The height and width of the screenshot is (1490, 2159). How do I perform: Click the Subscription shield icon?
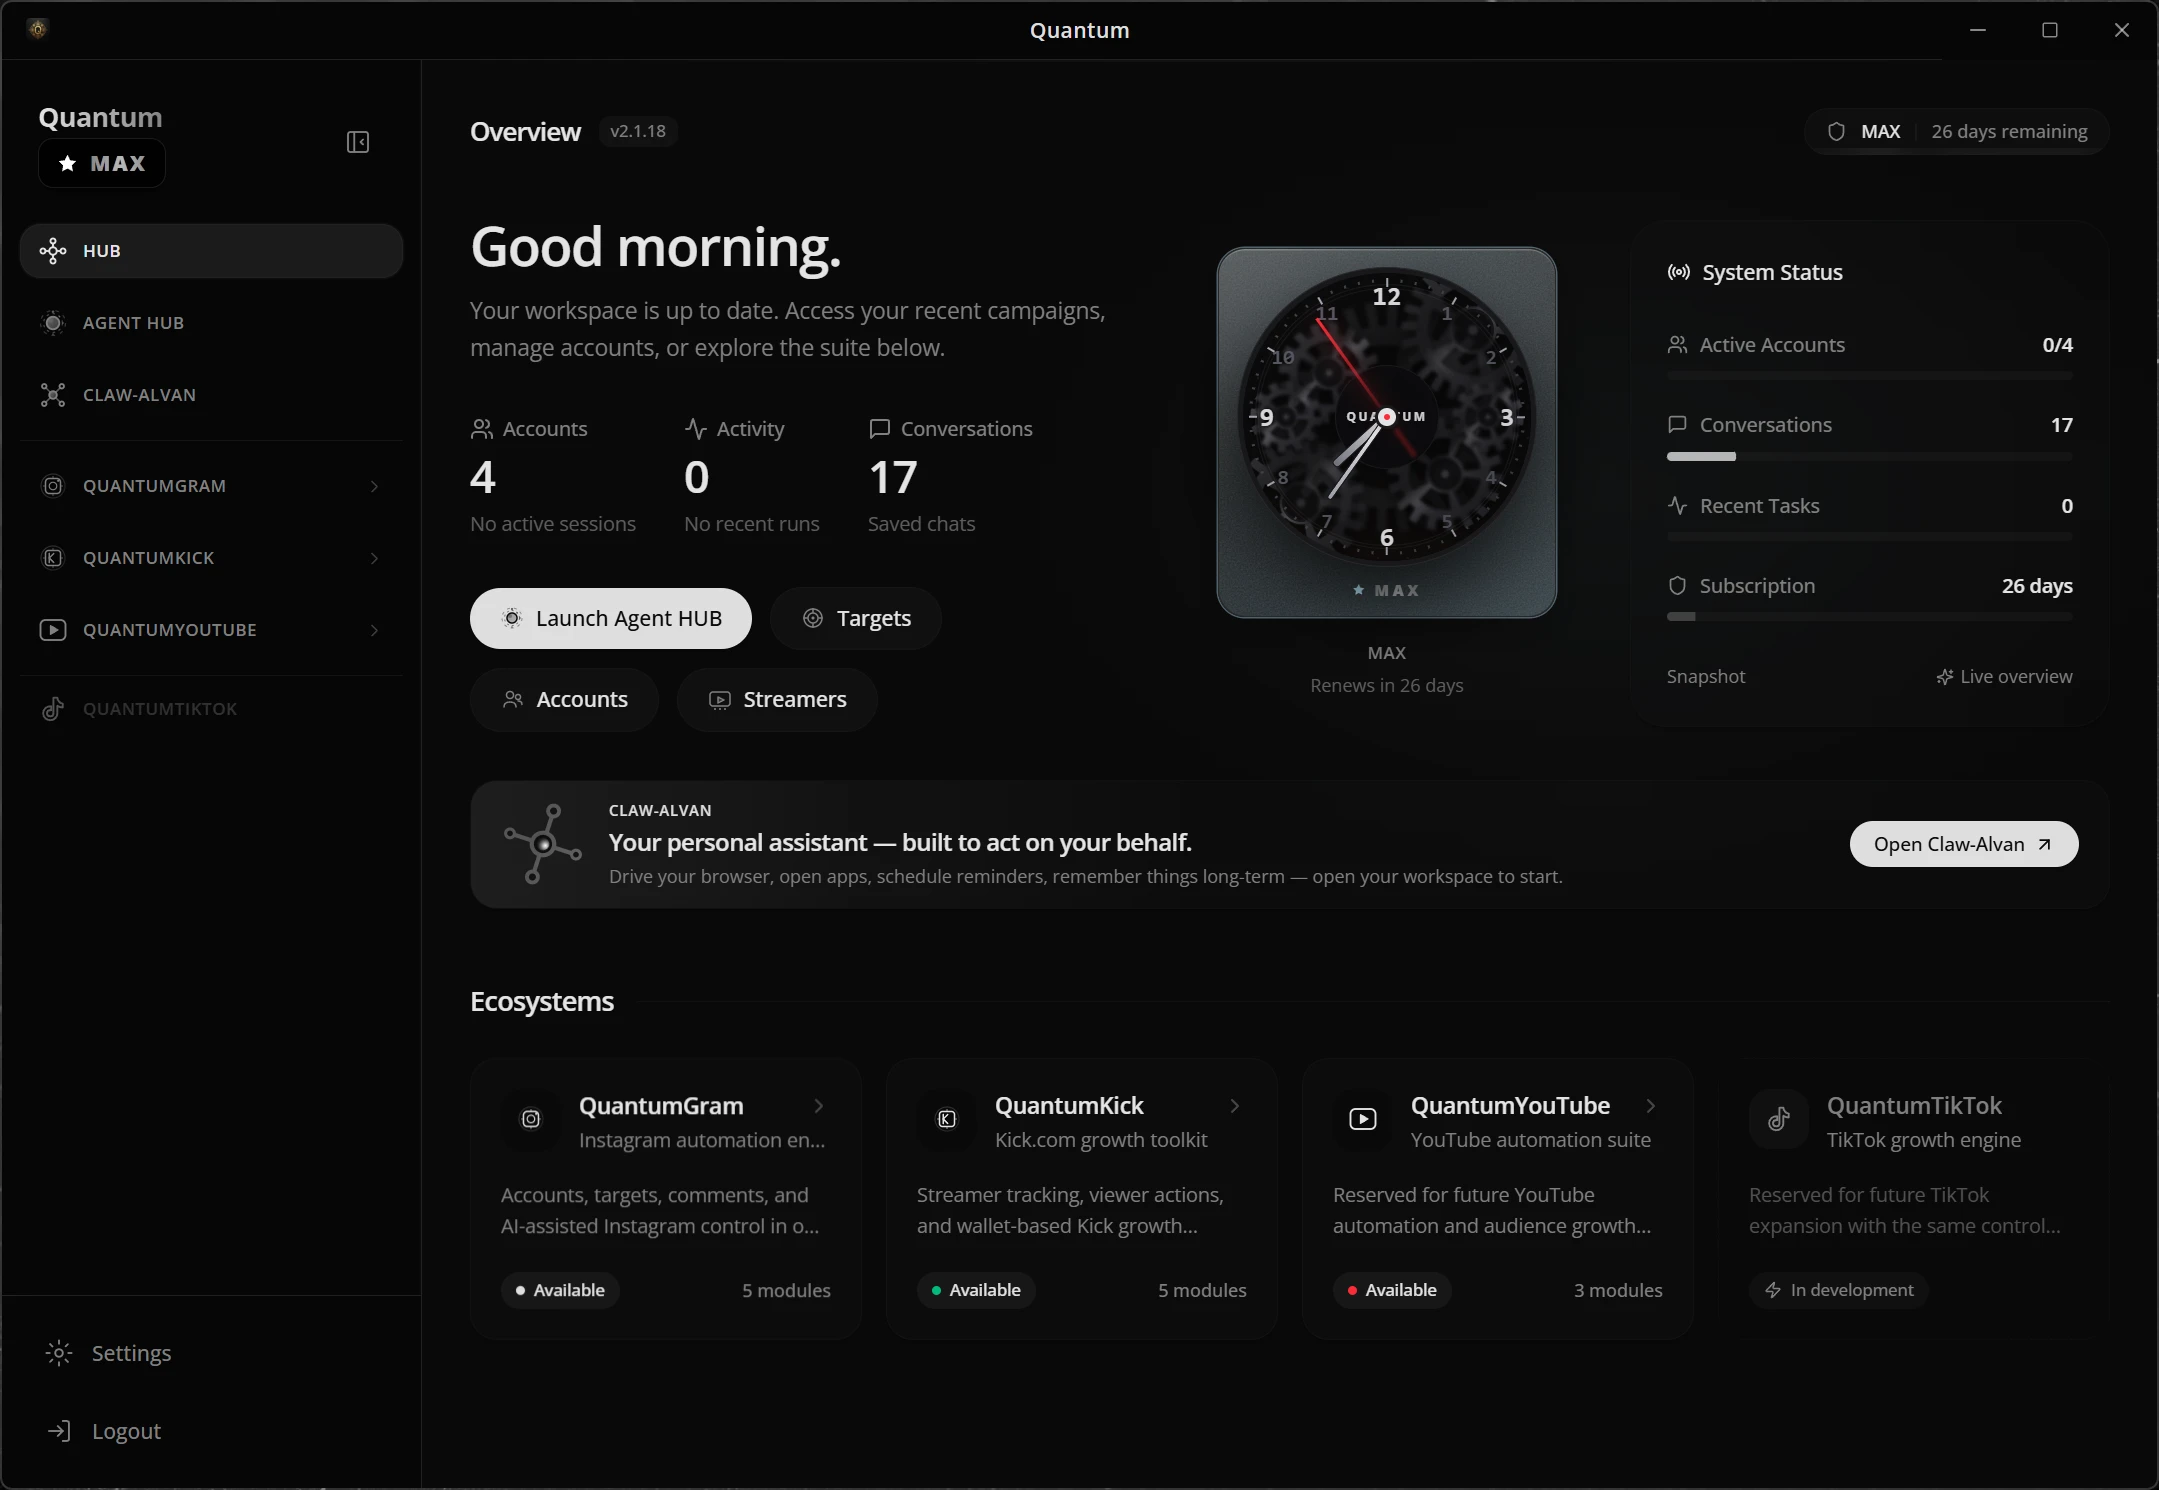pyautogui.click(x=1678, y=586)
